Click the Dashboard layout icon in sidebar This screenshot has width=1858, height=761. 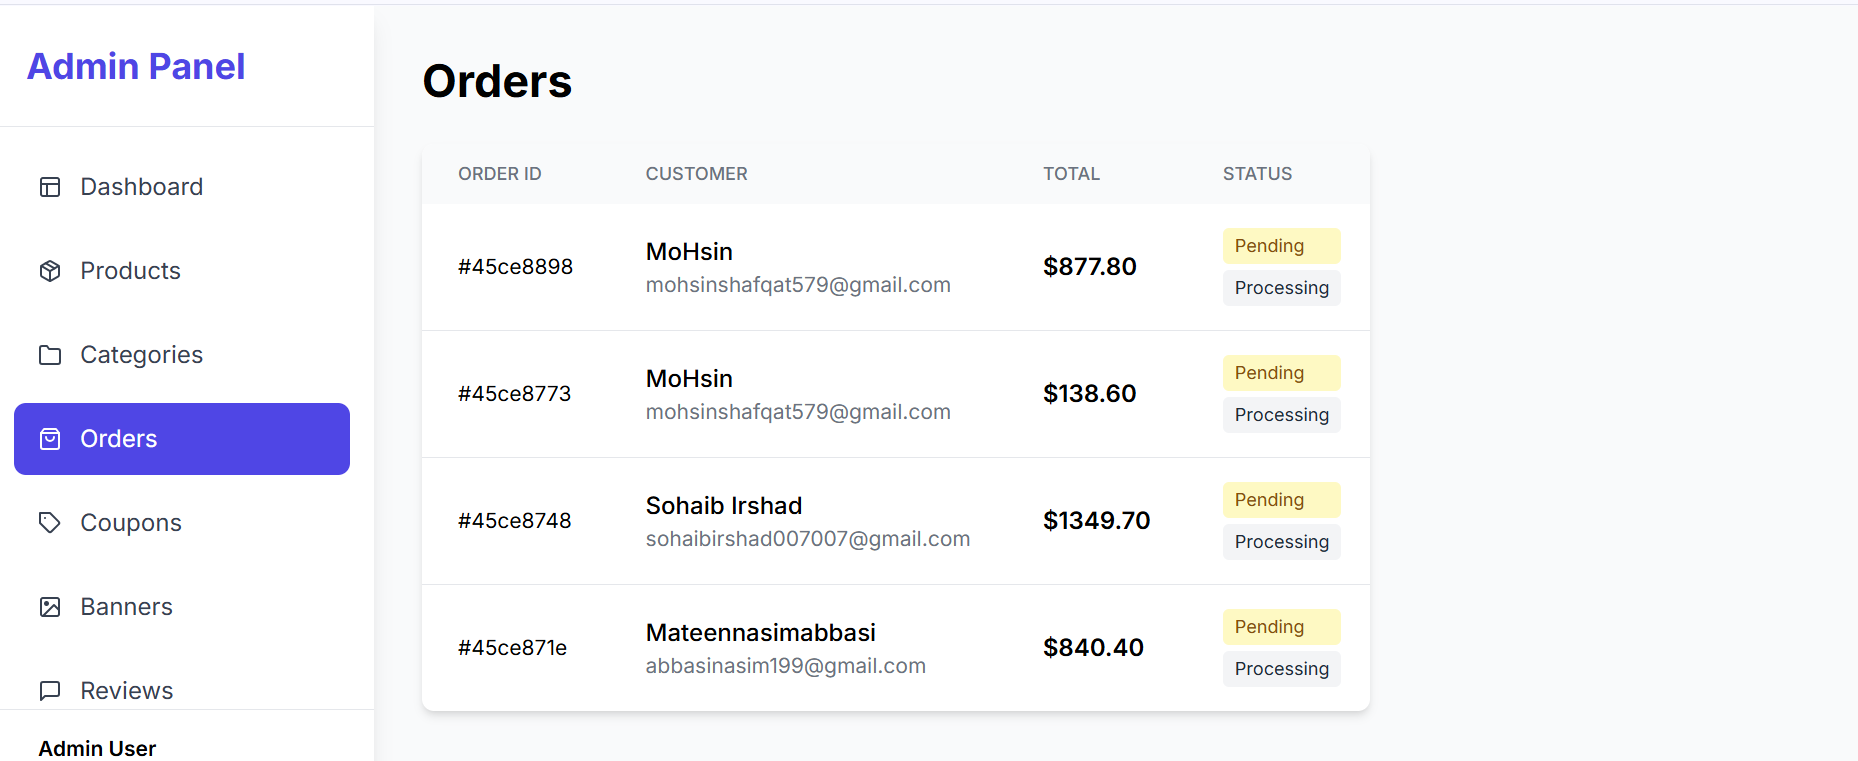pos(50,187)
